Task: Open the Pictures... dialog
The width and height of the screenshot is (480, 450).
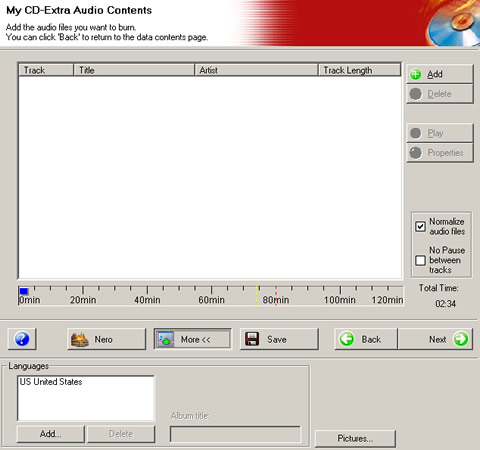Action: click(x=355, y=438)
